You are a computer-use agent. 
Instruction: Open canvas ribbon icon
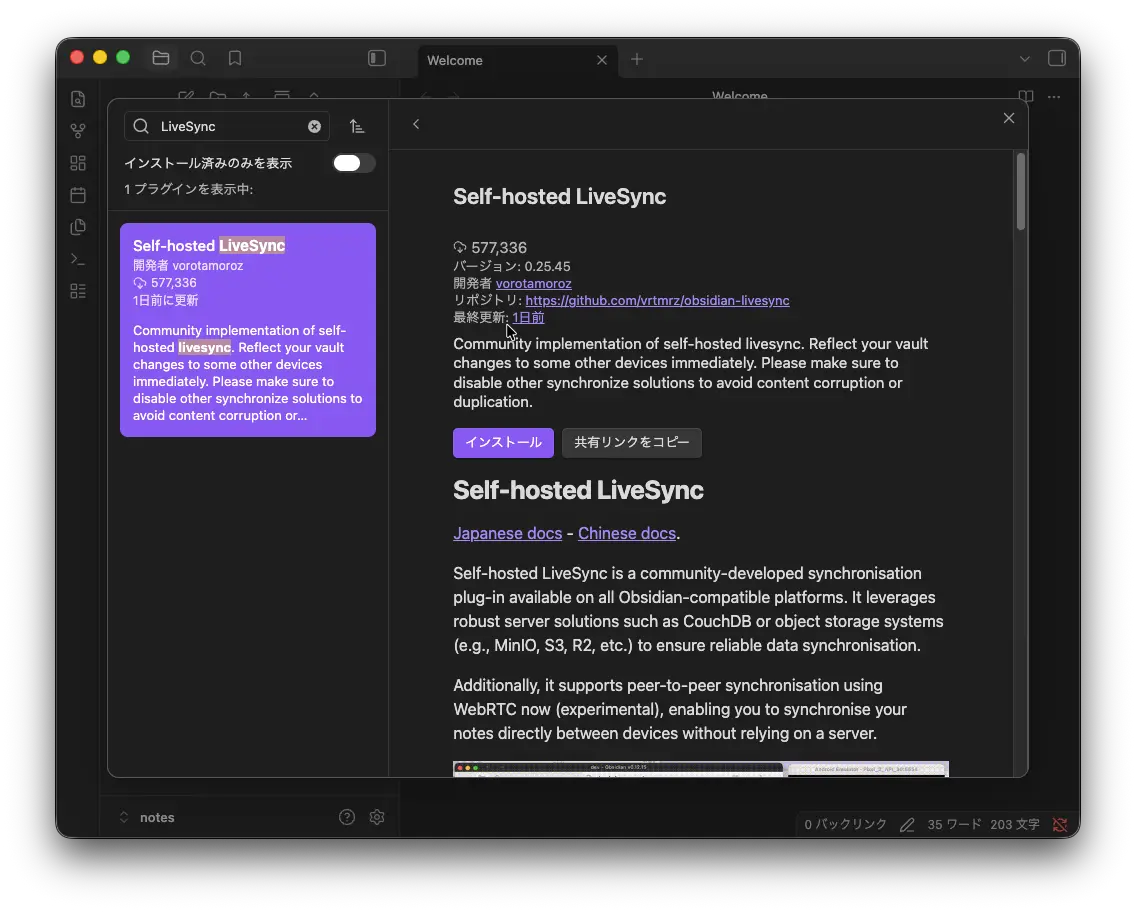pyautogui.click(x=78, y=163)
